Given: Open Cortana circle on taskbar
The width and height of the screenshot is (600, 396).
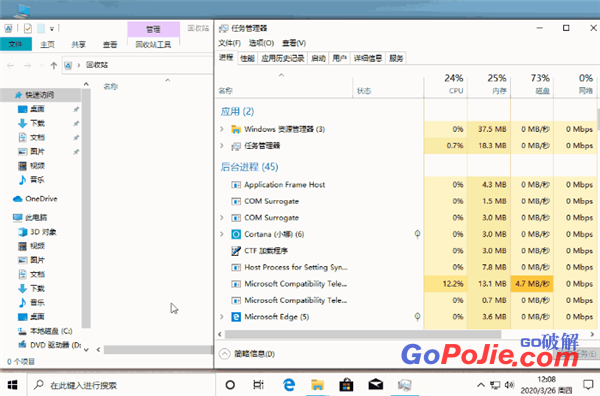Looking at the screenshot, I should pos(230,385).
